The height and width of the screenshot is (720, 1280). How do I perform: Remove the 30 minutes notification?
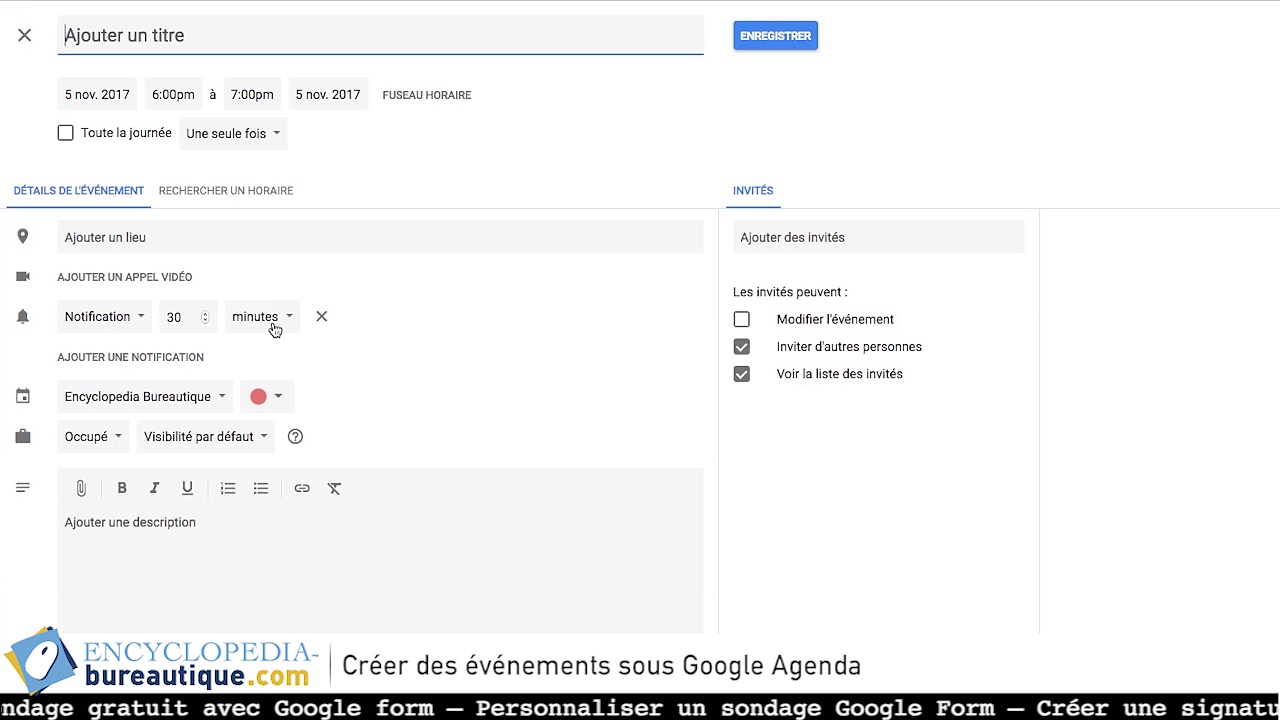321,316
